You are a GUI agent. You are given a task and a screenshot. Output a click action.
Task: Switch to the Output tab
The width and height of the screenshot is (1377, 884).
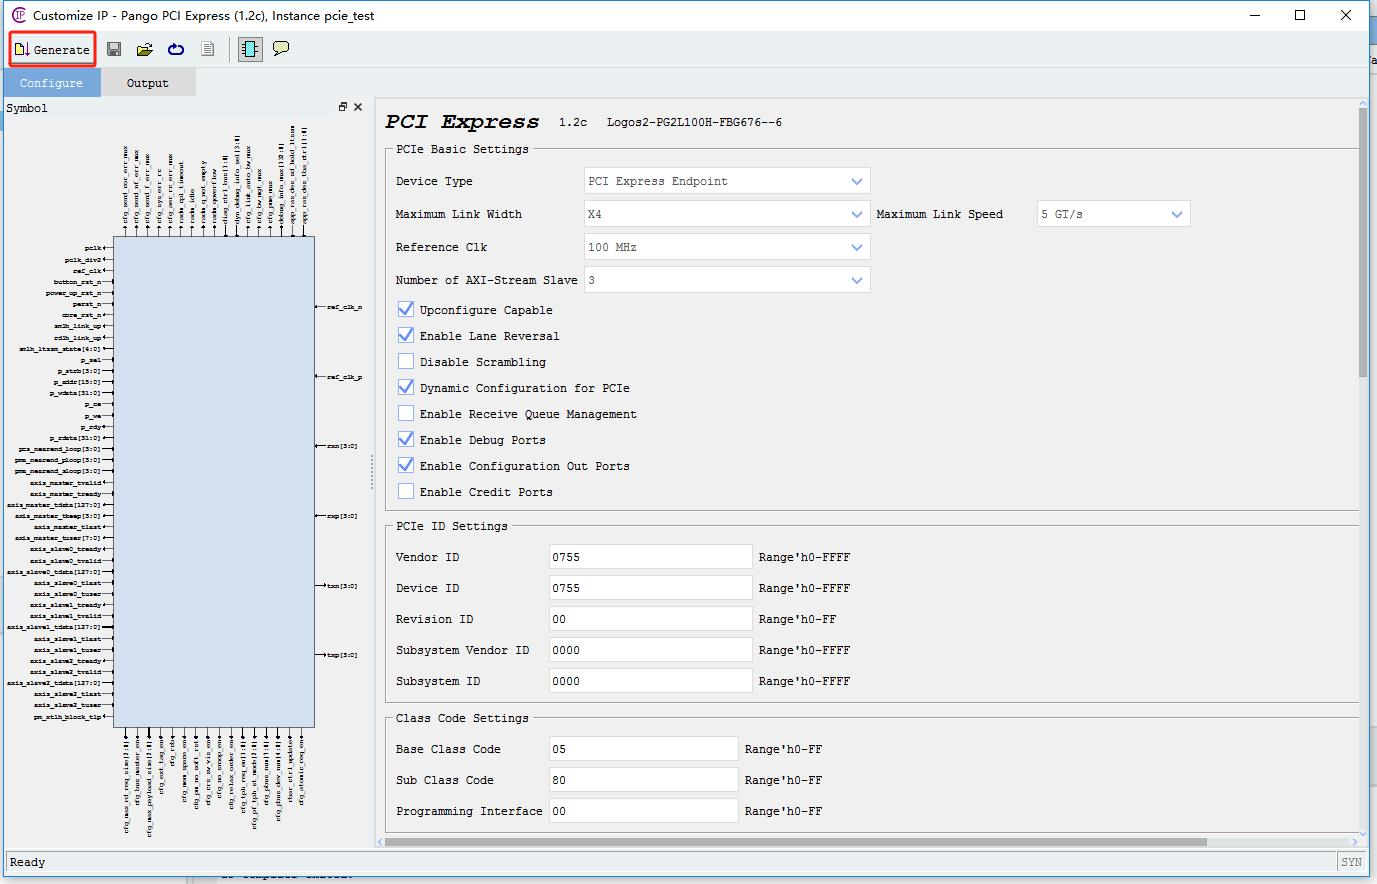147,83
